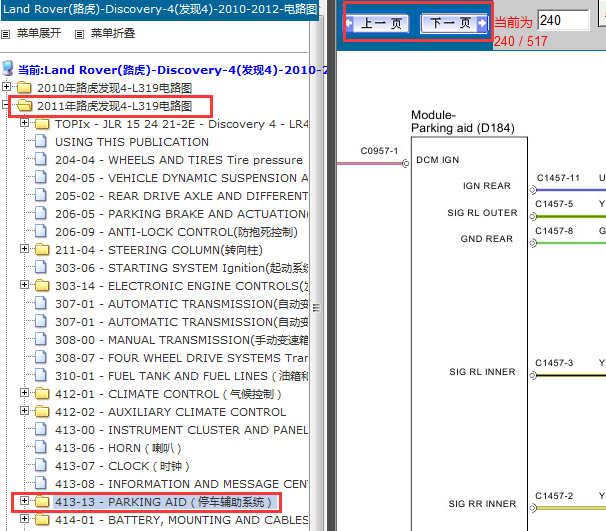Expand the 2010年路虎发现4-L319电路图 folder
Viewport: 606px width, 531px height.
6,87
